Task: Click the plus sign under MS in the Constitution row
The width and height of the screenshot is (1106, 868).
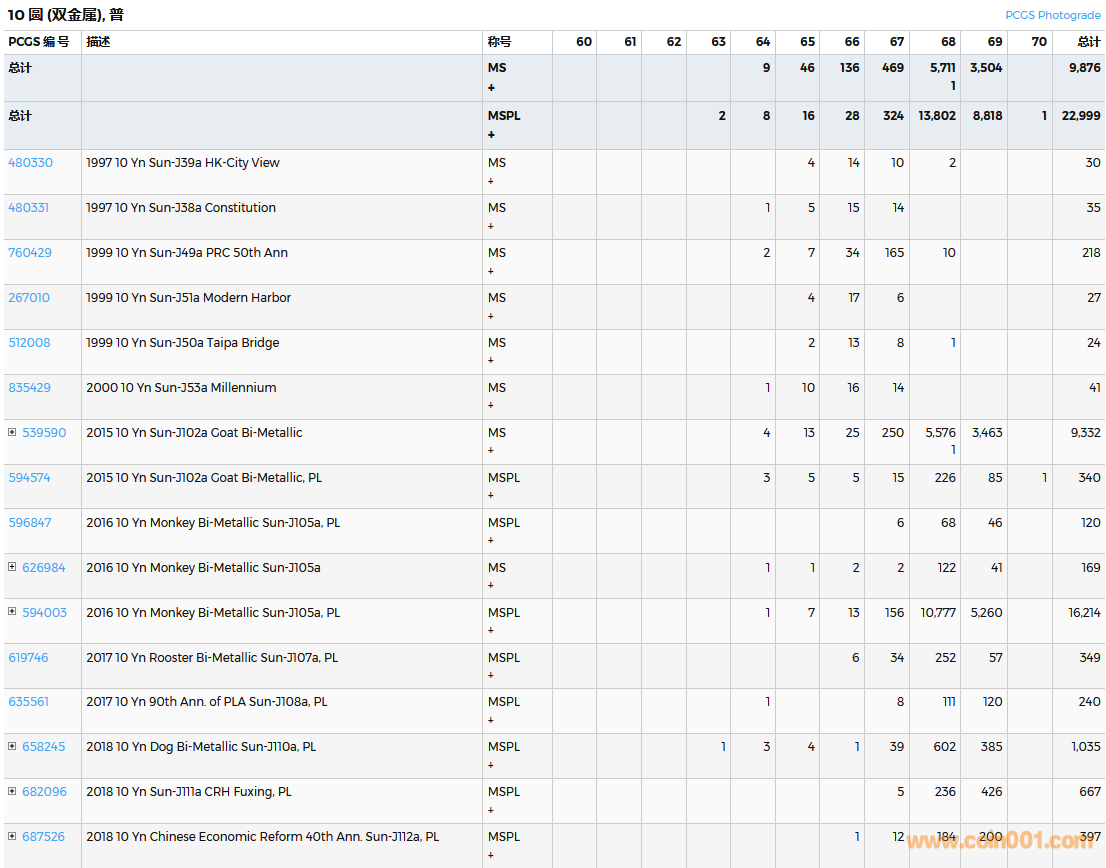Action: pos(491,226)
